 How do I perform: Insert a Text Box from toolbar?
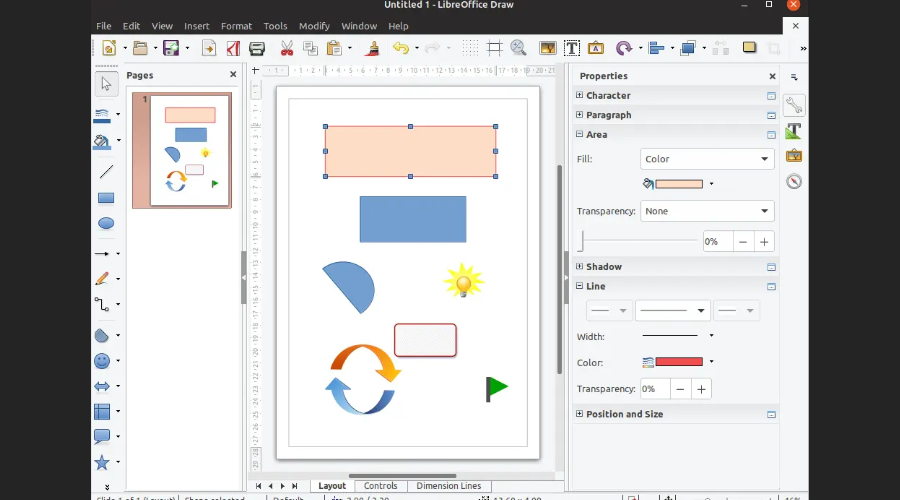point(572,48)
